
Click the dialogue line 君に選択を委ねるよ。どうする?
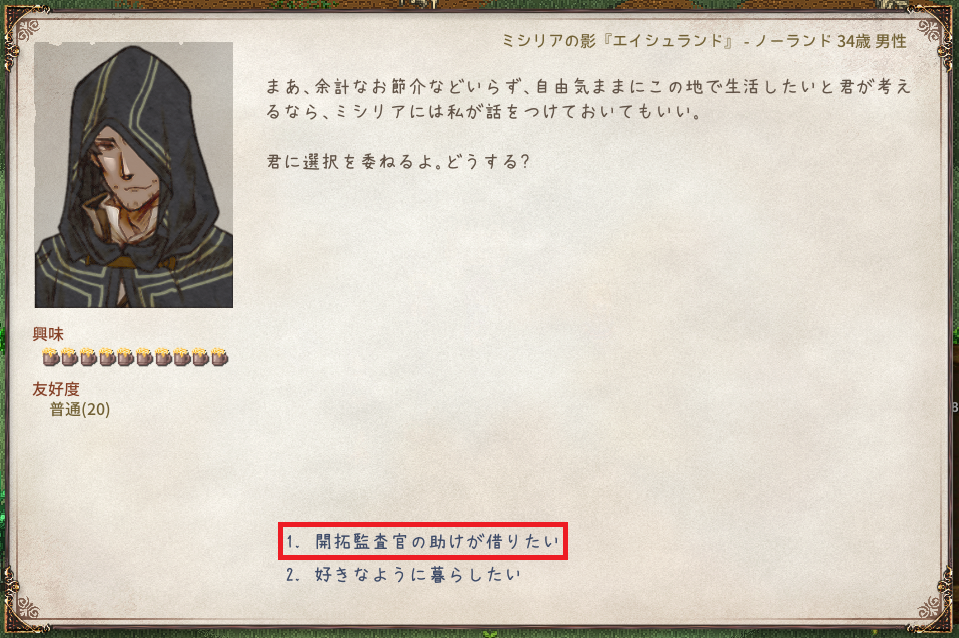pyautogui.click(x=398, y=161)
